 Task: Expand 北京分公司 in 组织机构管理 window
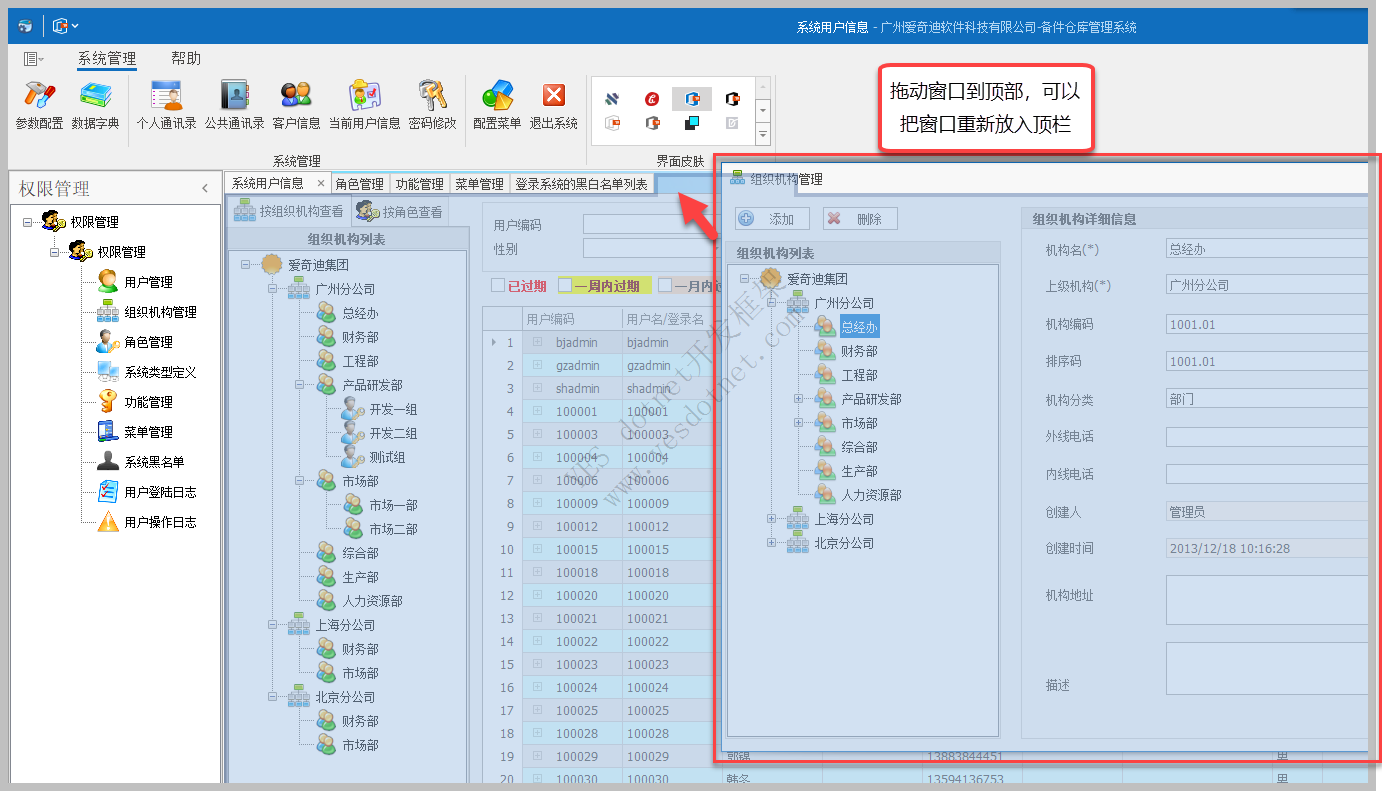(771, 543)
